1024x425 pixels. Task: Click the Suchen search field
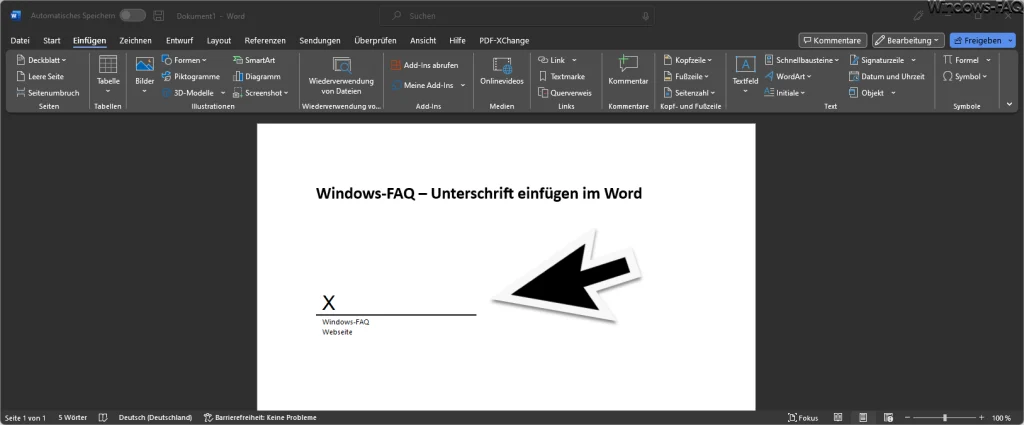click(517, 15)
